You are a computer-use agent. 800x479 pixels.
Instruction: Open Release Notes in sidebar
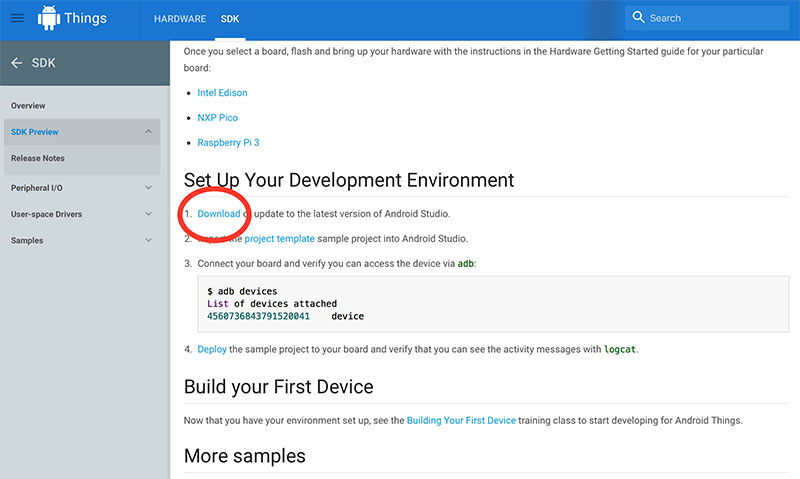38,158
